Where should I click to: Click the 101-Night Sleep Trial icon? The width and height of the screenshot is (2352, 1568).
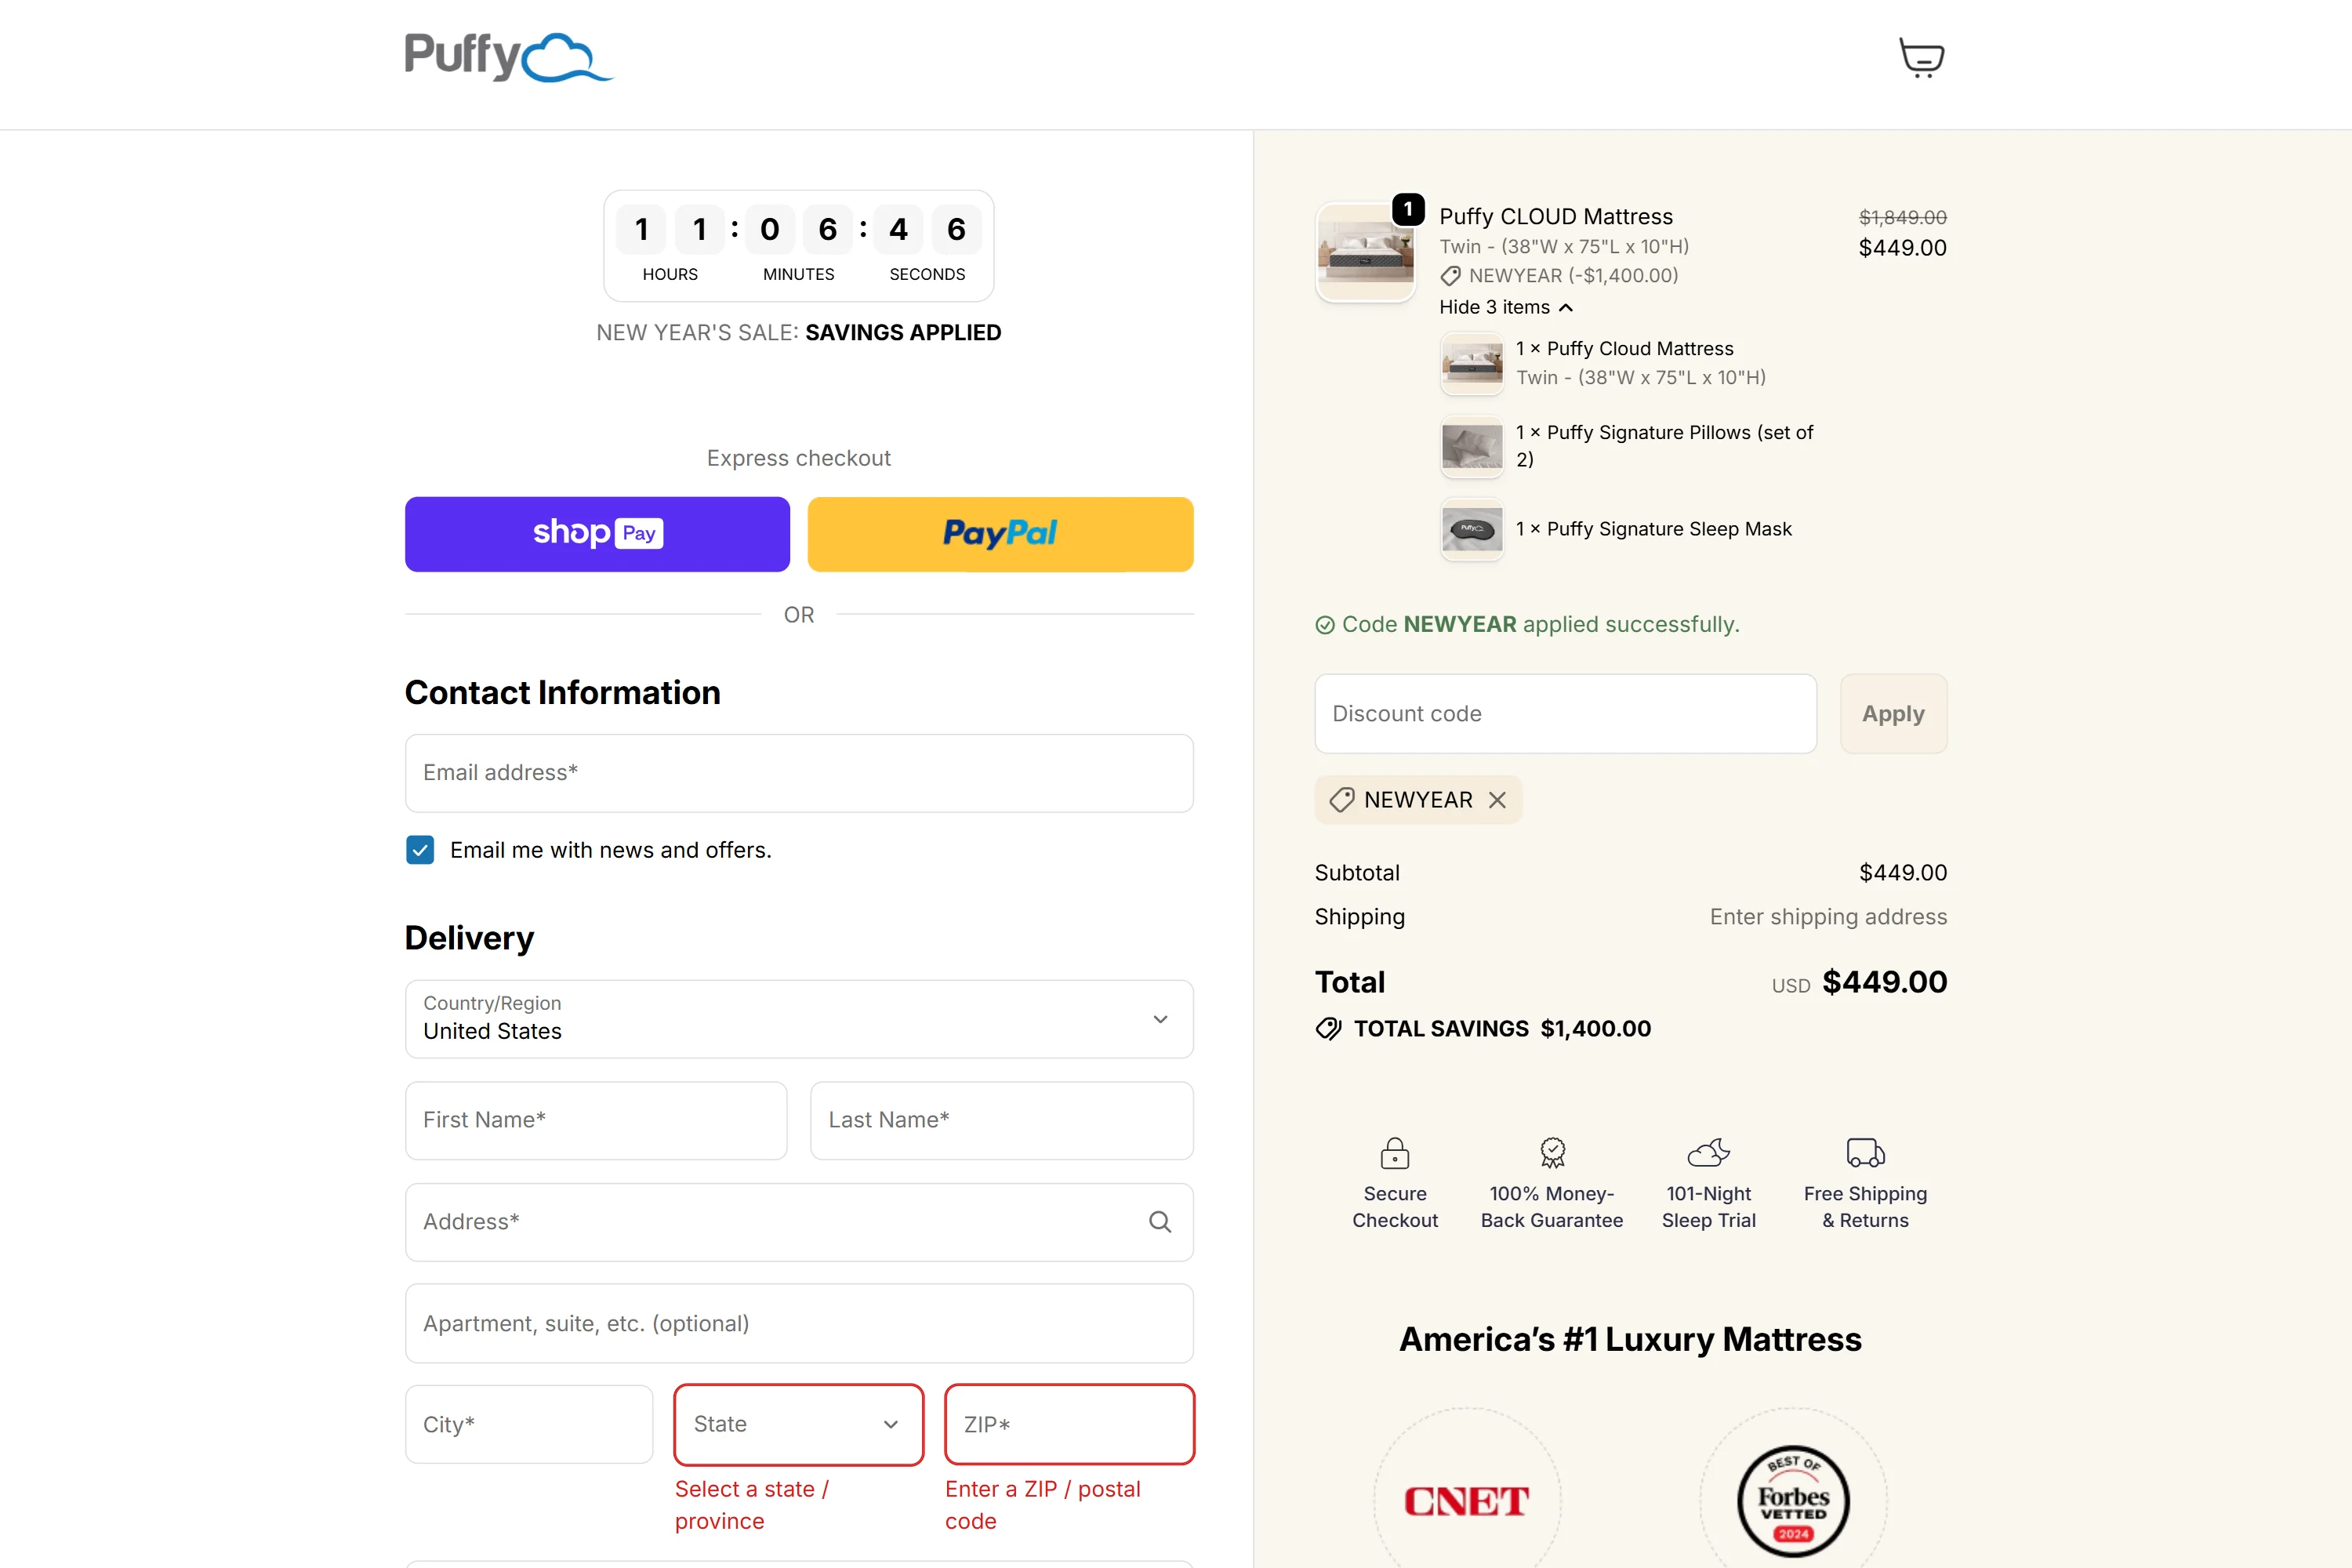click(1708, 1153)
